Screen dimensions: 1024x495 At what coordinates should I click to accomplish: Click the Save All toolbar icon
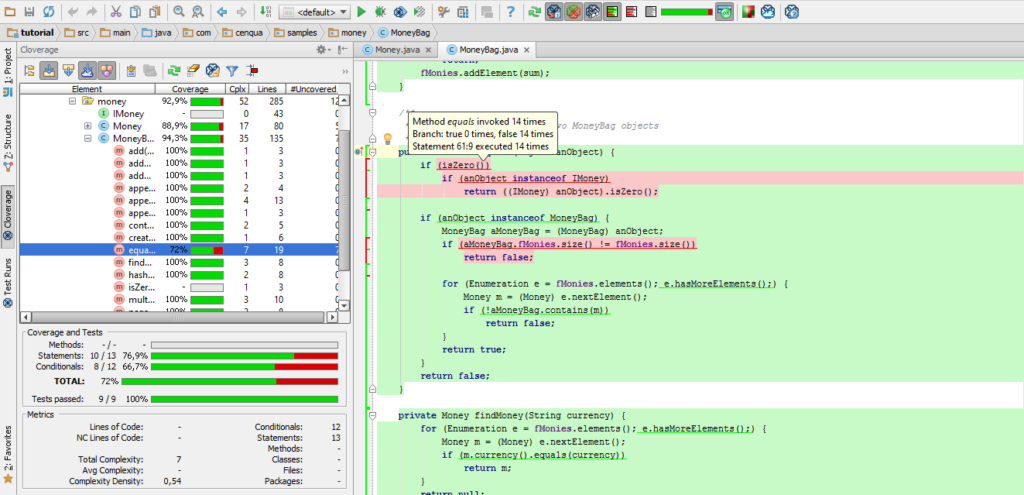pos(30,11)
